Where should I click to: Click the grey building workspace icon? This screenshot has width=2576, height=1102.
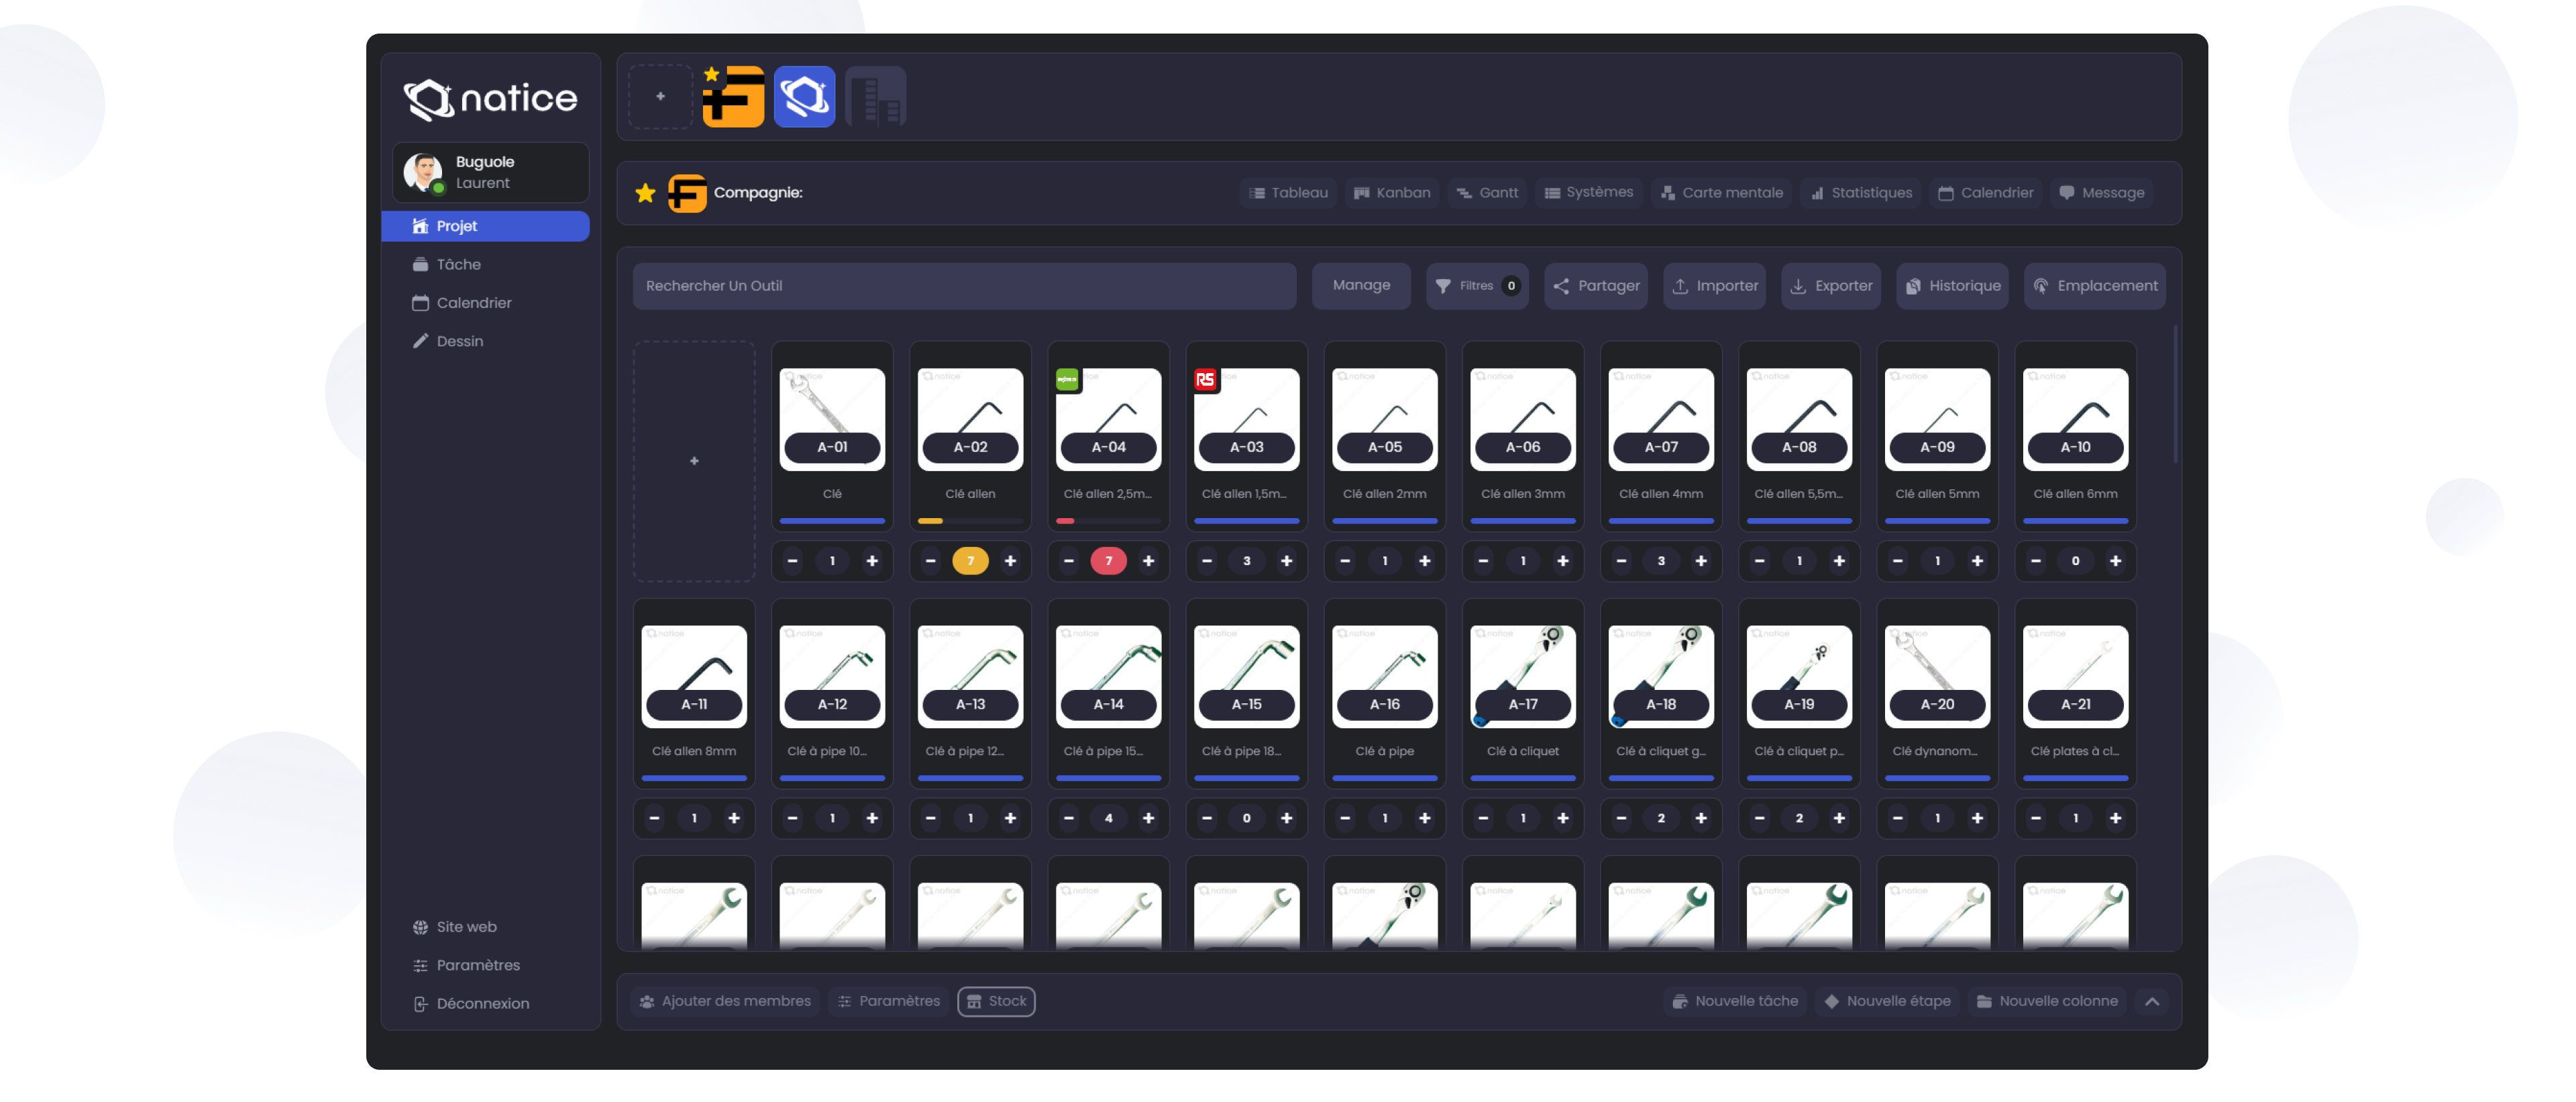[875, 97]
